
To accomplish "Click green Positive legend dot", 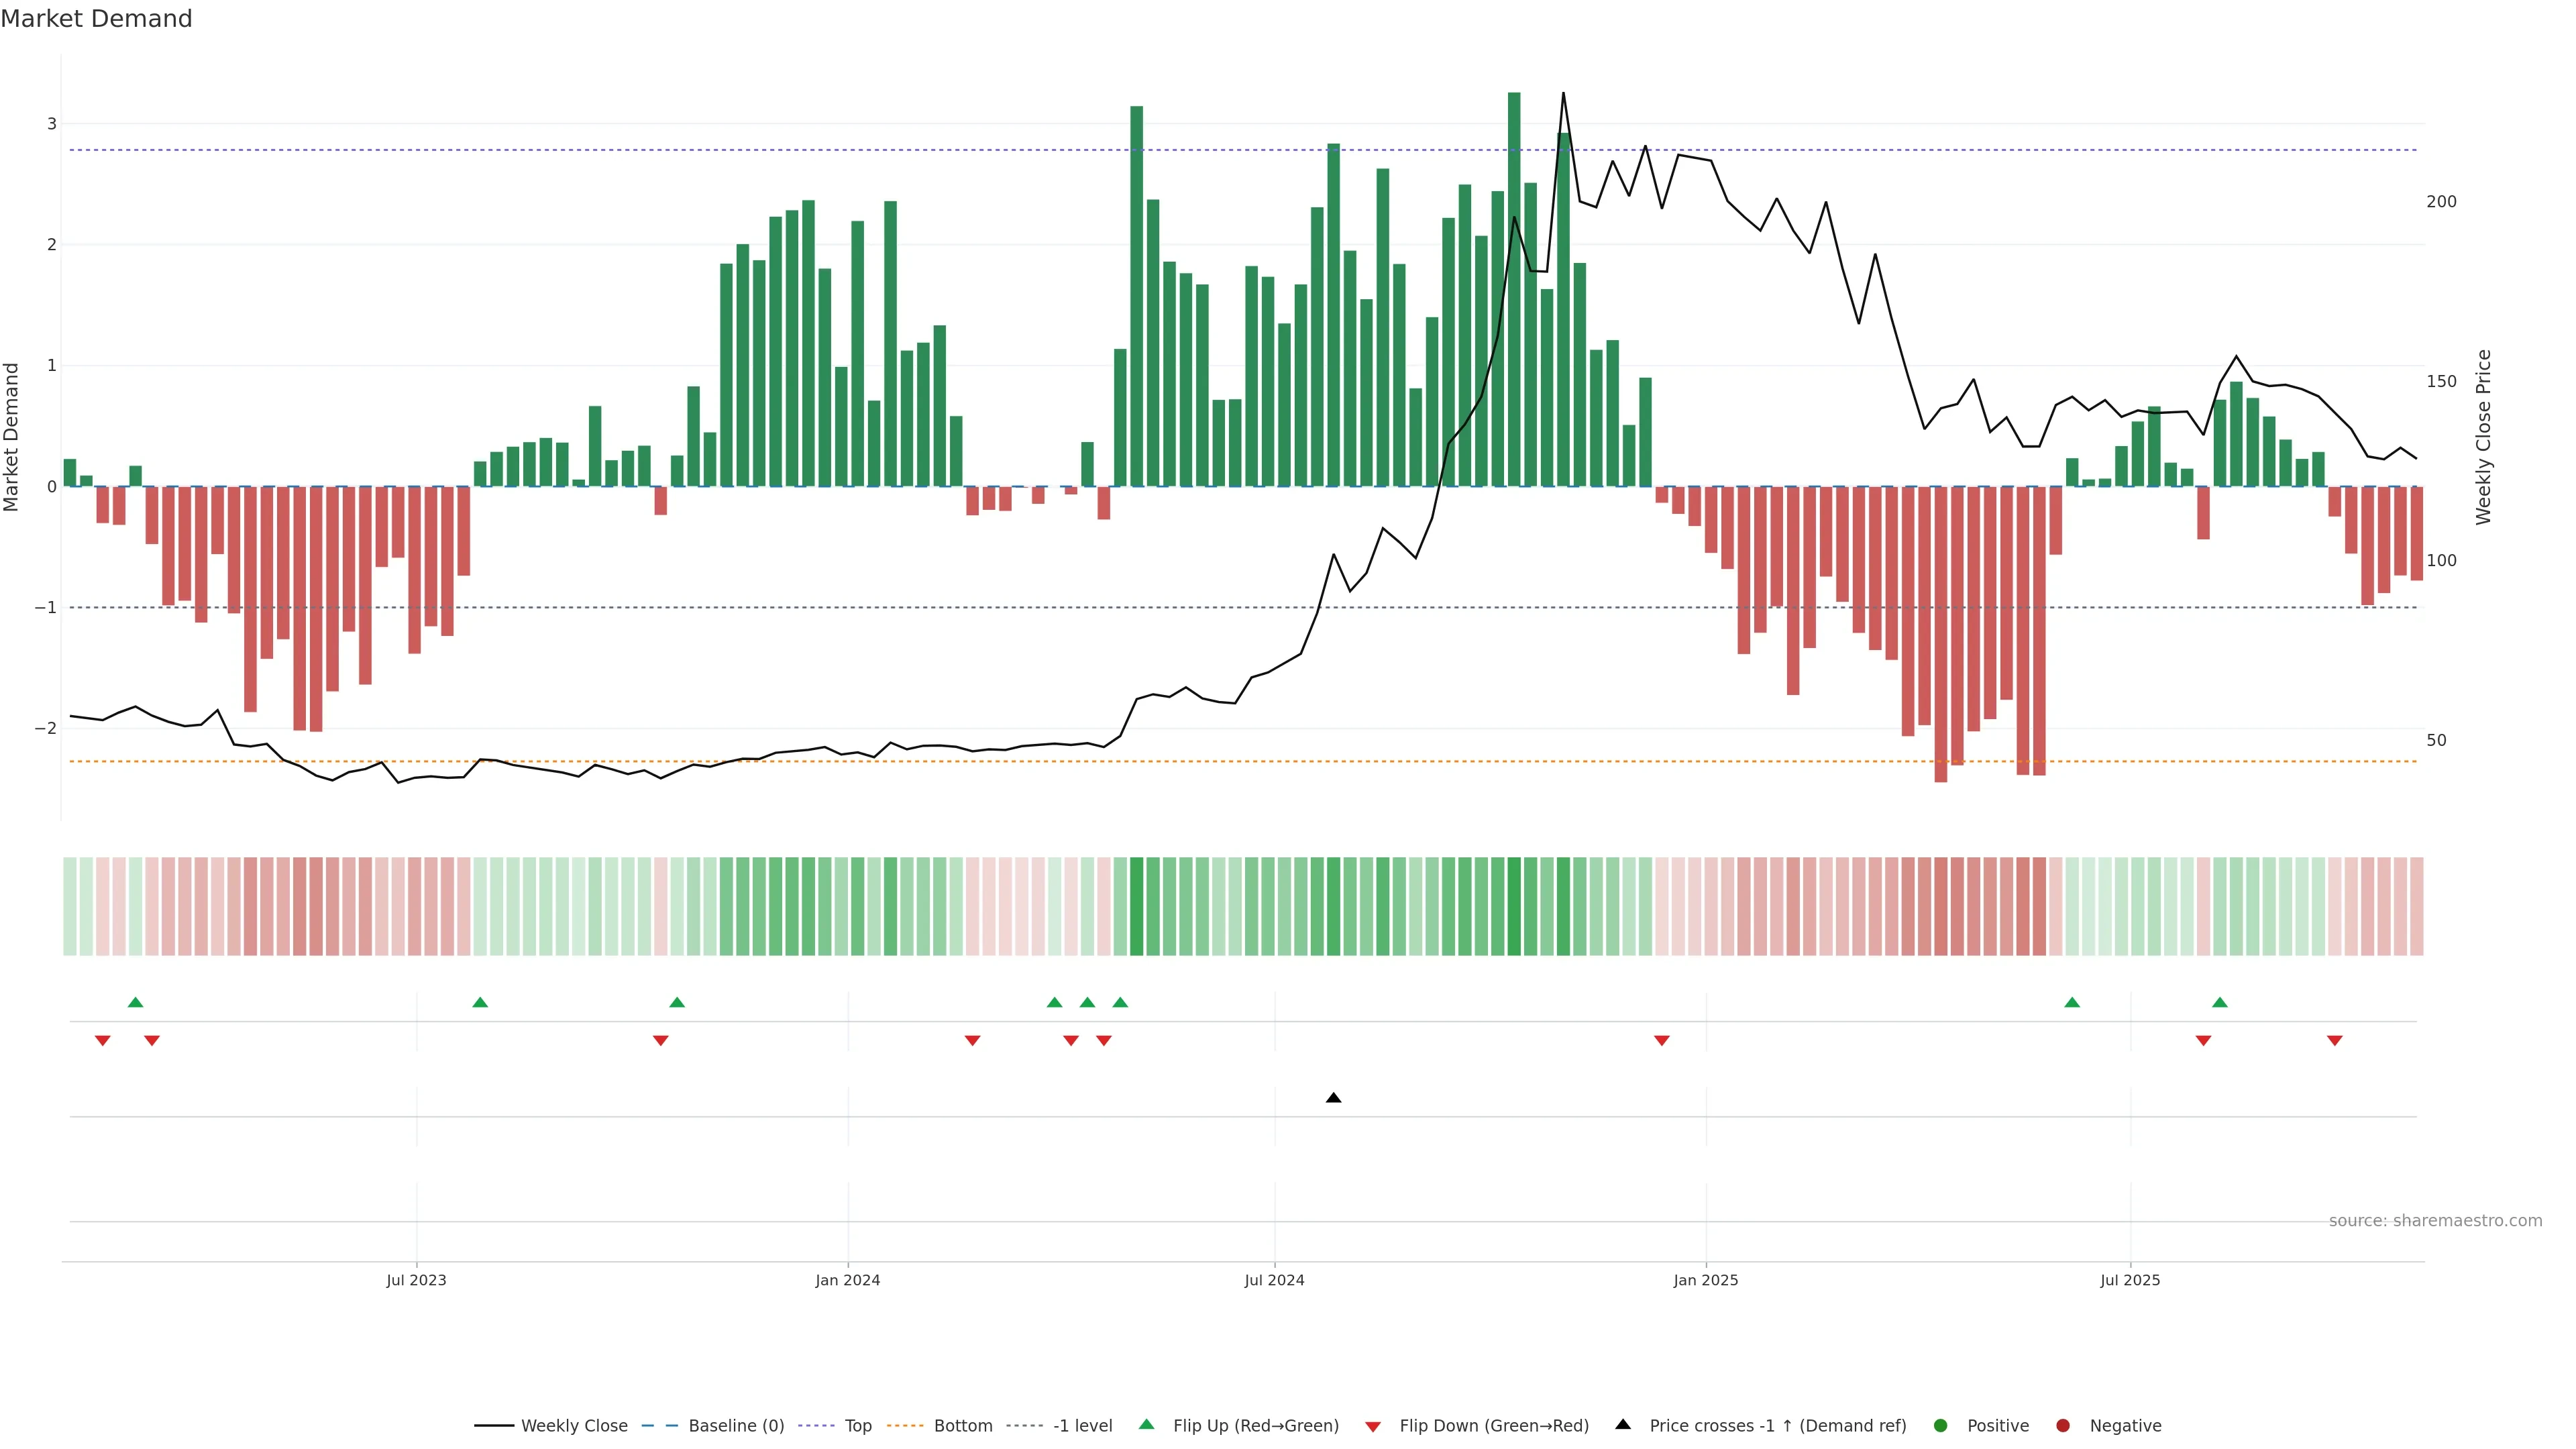I will (1941, 1425).
